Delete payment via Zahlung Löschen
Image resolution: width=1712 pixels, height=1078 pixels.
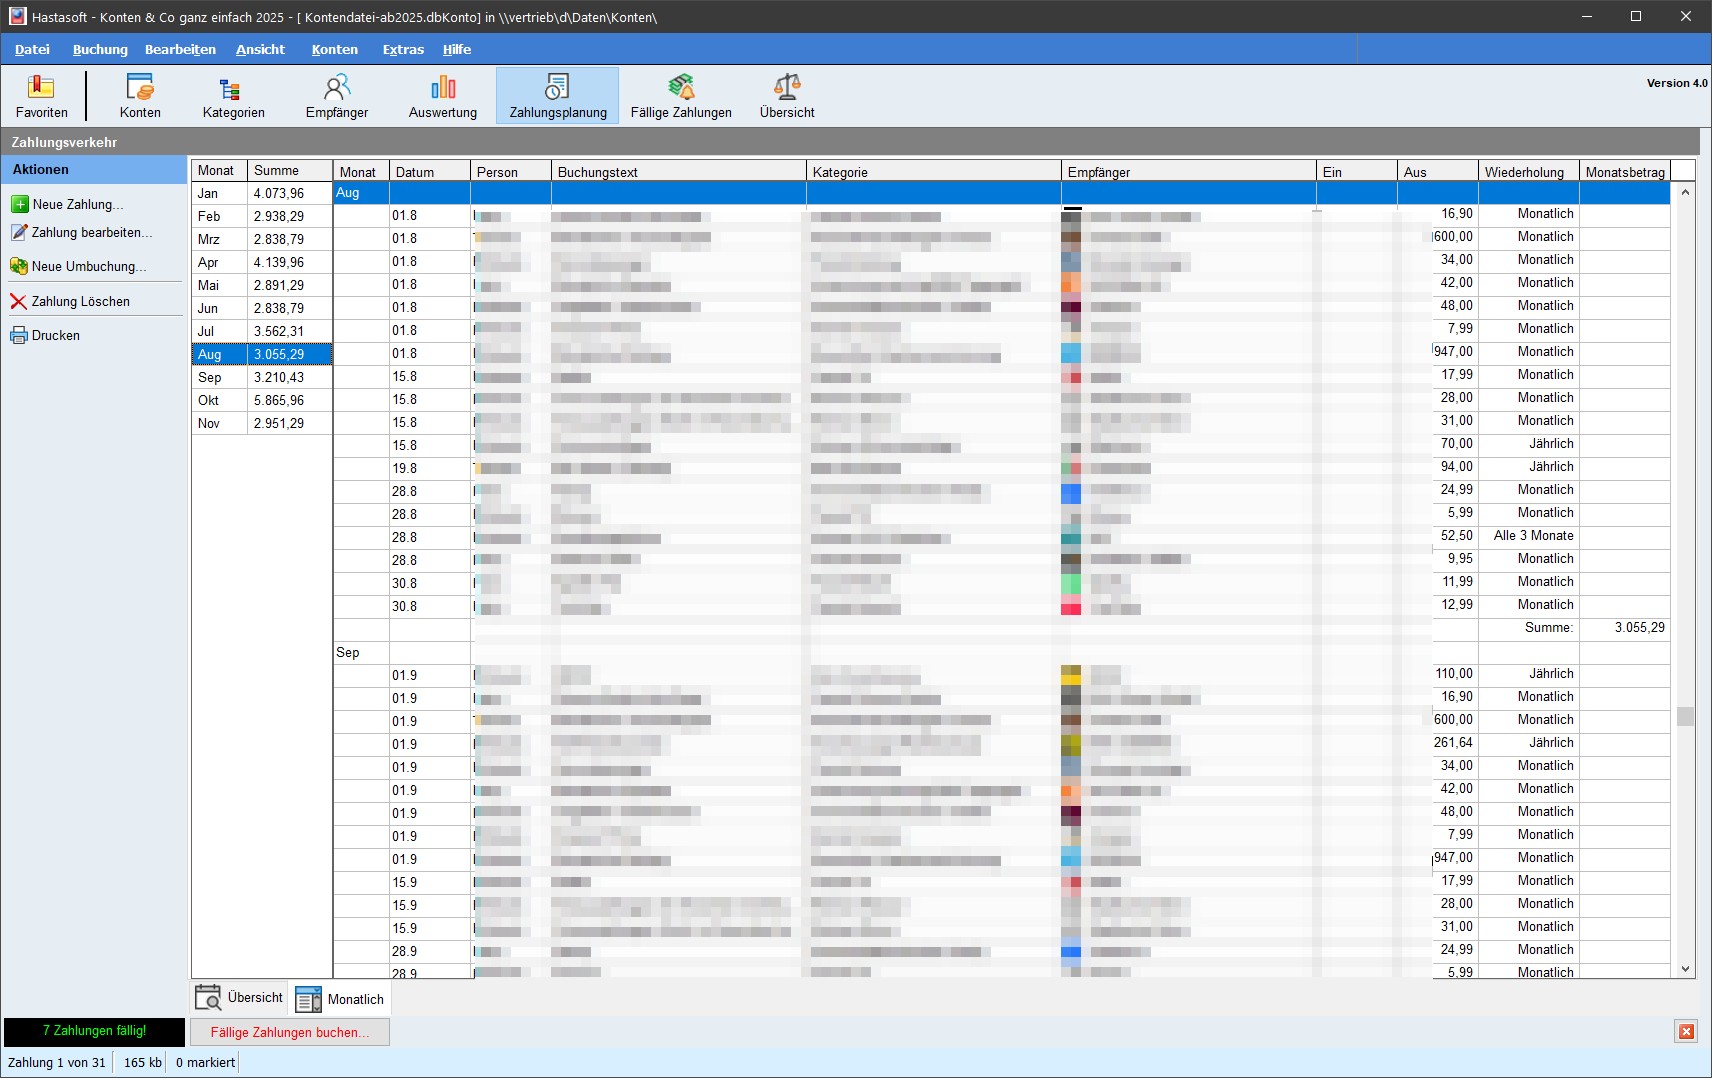tap(79, 300)
